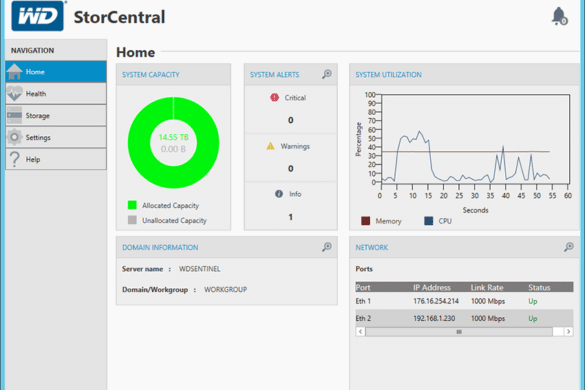Click the CPU legend color swatch
Viewport: 585px width, 390px height.
click(x=429, y=221)
